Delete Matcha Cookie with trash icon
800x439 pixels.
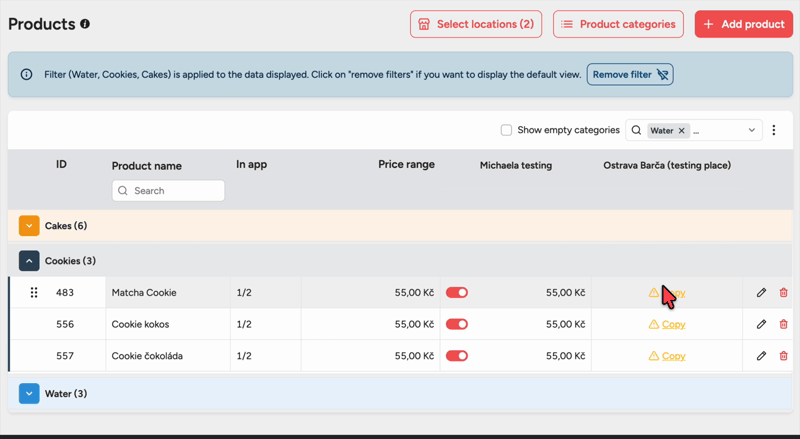click(x=784, y=292)
